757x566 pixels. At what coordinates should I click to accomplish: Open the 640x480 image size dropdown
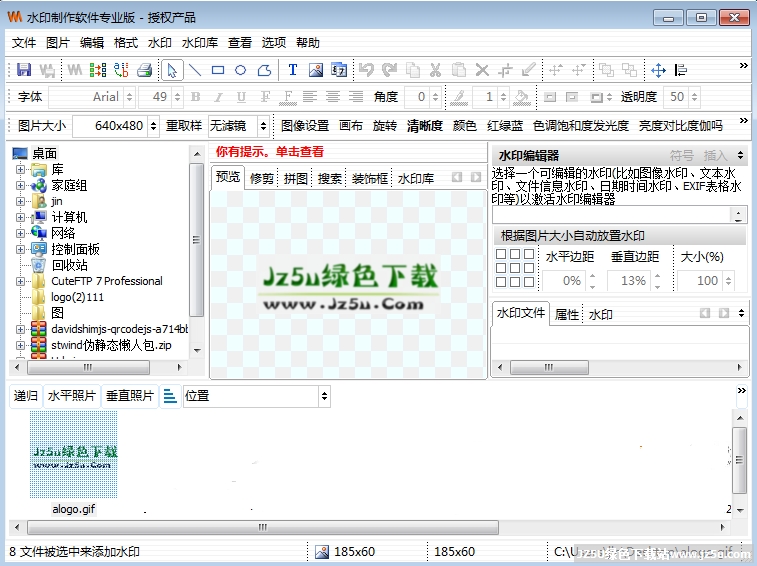tap(153, 126)
